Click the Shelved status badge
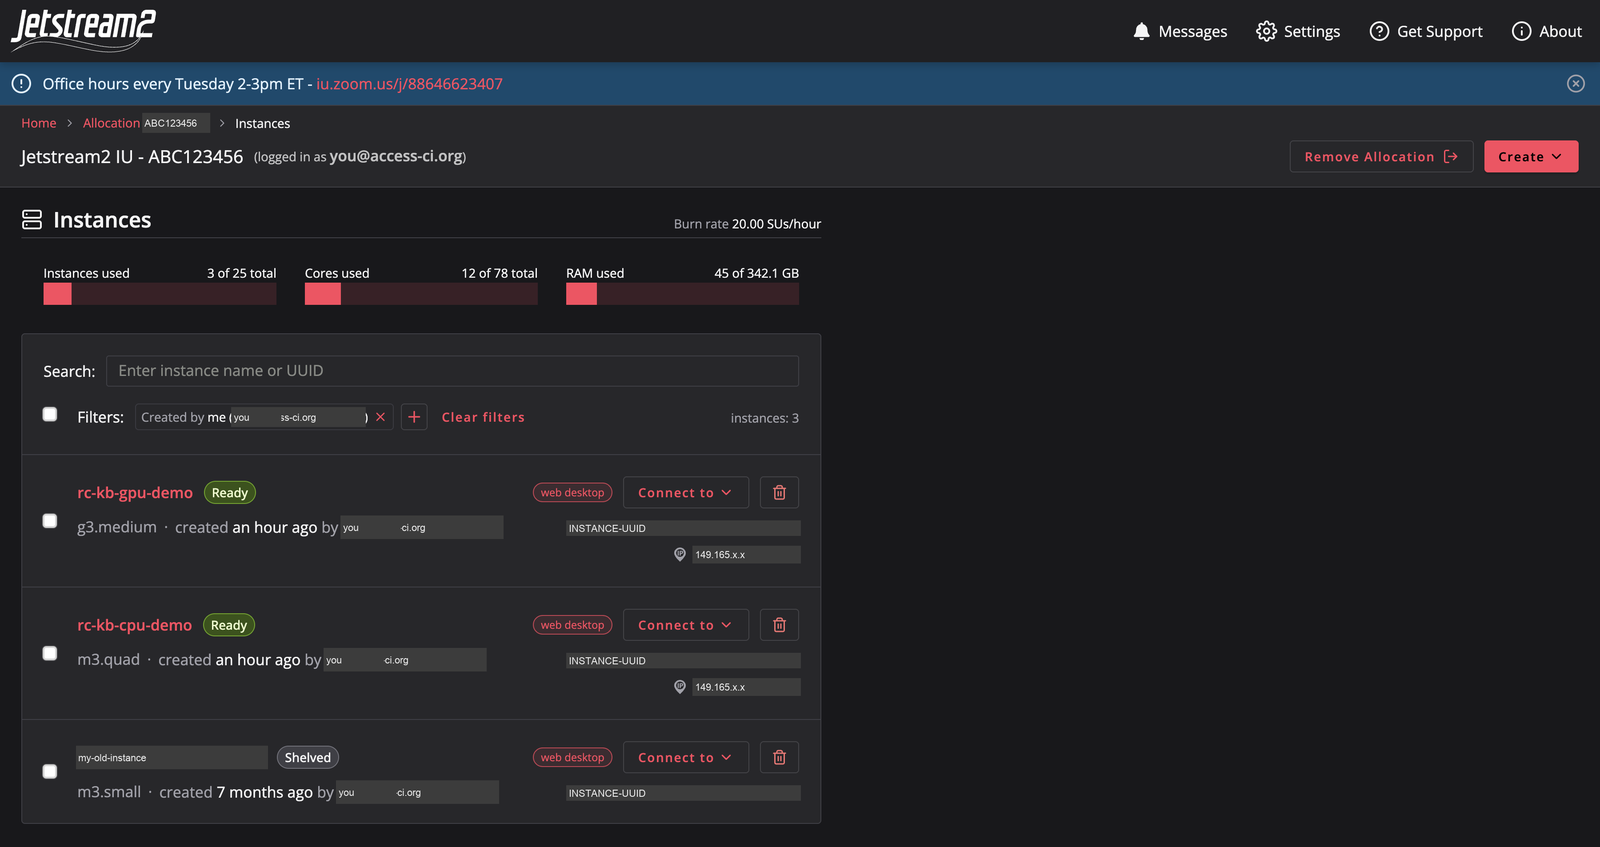 [308, 758]
